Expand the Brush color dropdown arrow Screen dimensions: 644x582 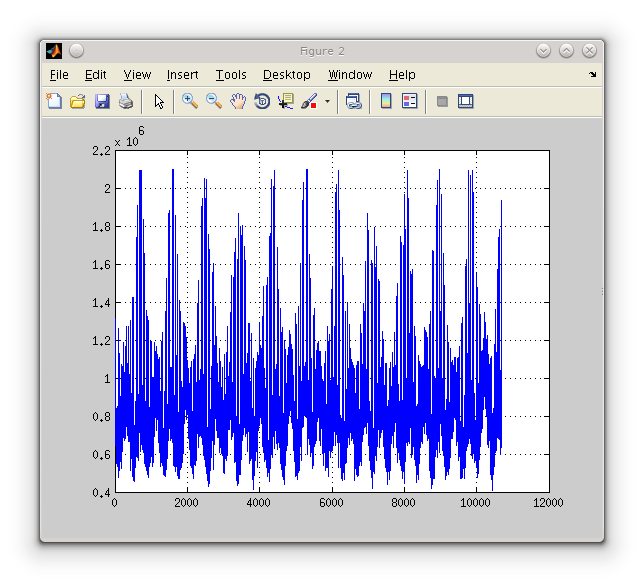327,101
